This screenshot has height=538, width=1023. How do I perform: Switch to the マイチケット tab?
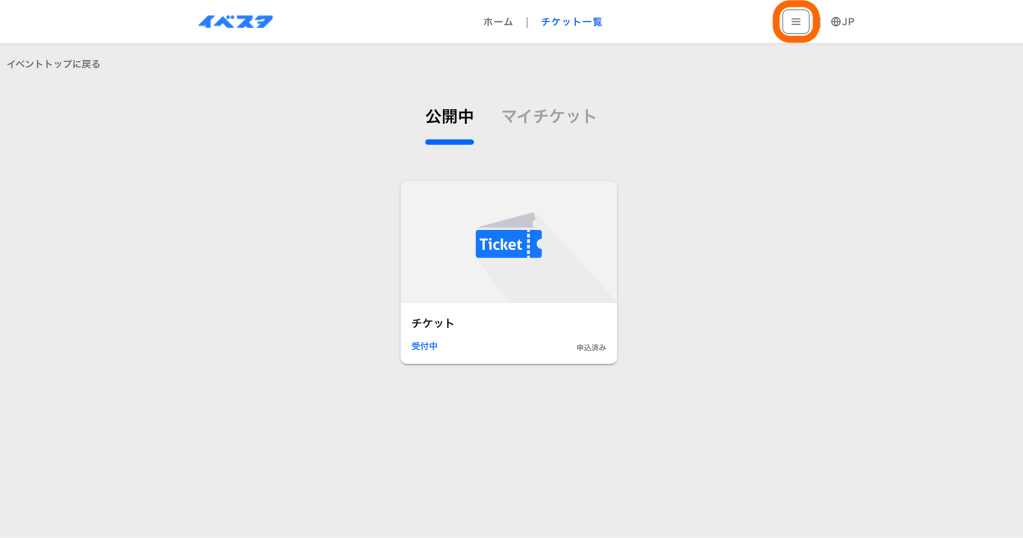click(x=548, y=116)
